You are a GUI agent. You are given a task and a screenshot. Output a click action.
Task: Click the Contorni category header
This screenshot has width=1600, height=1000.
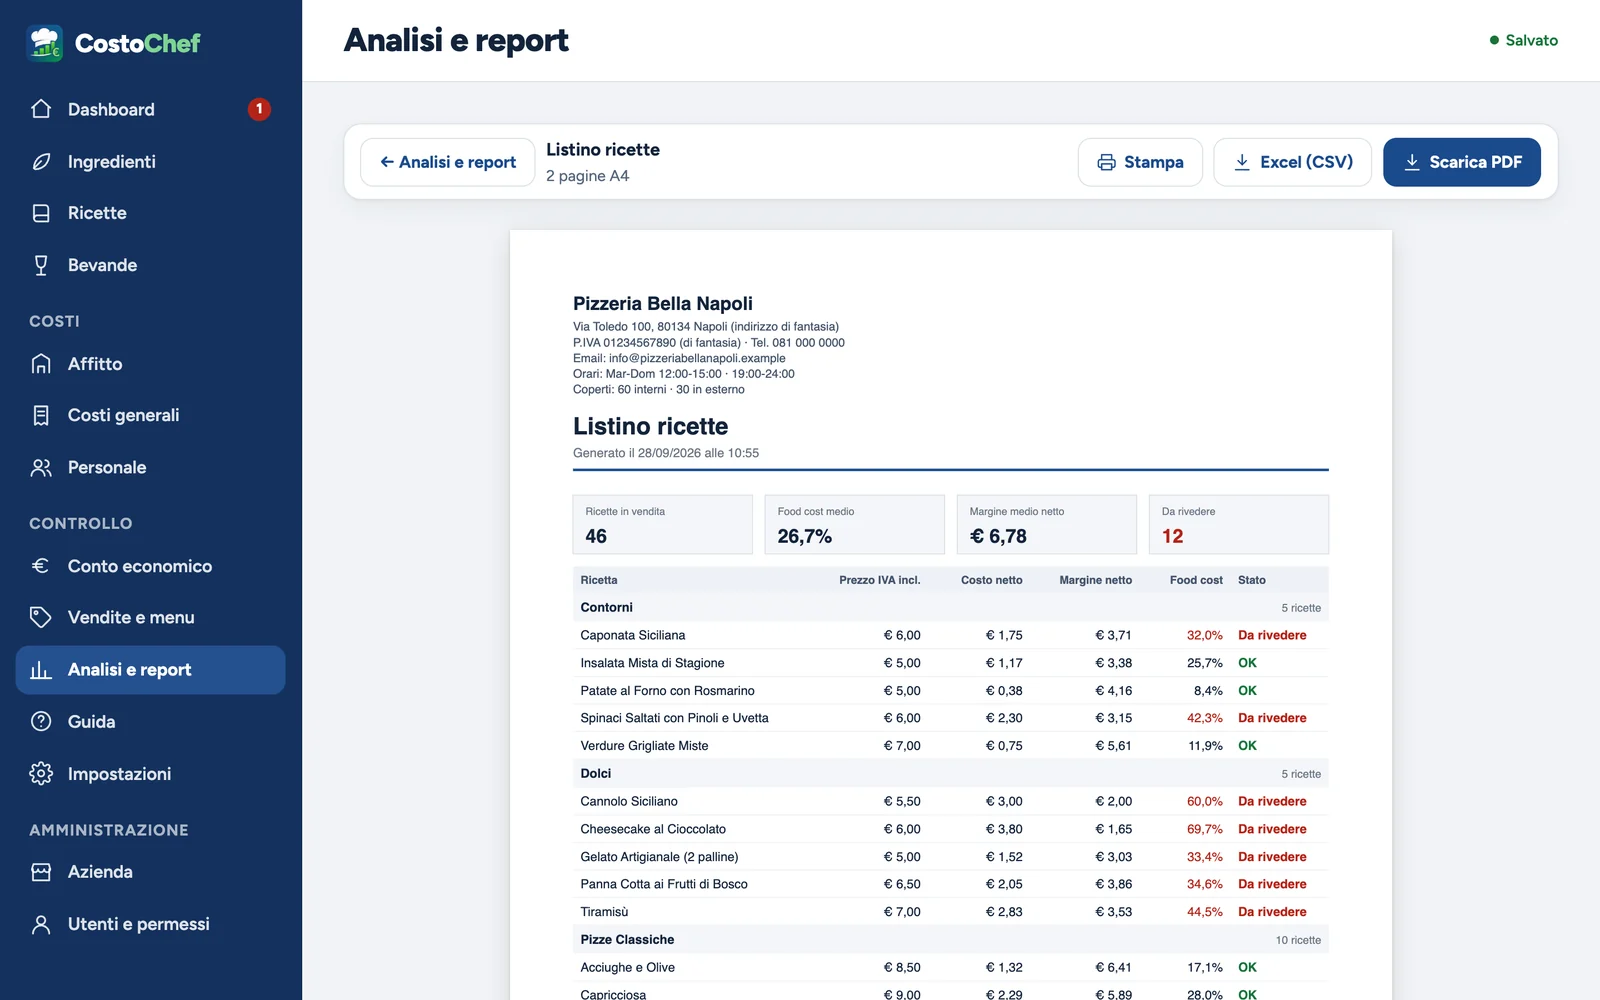[951, 607]
